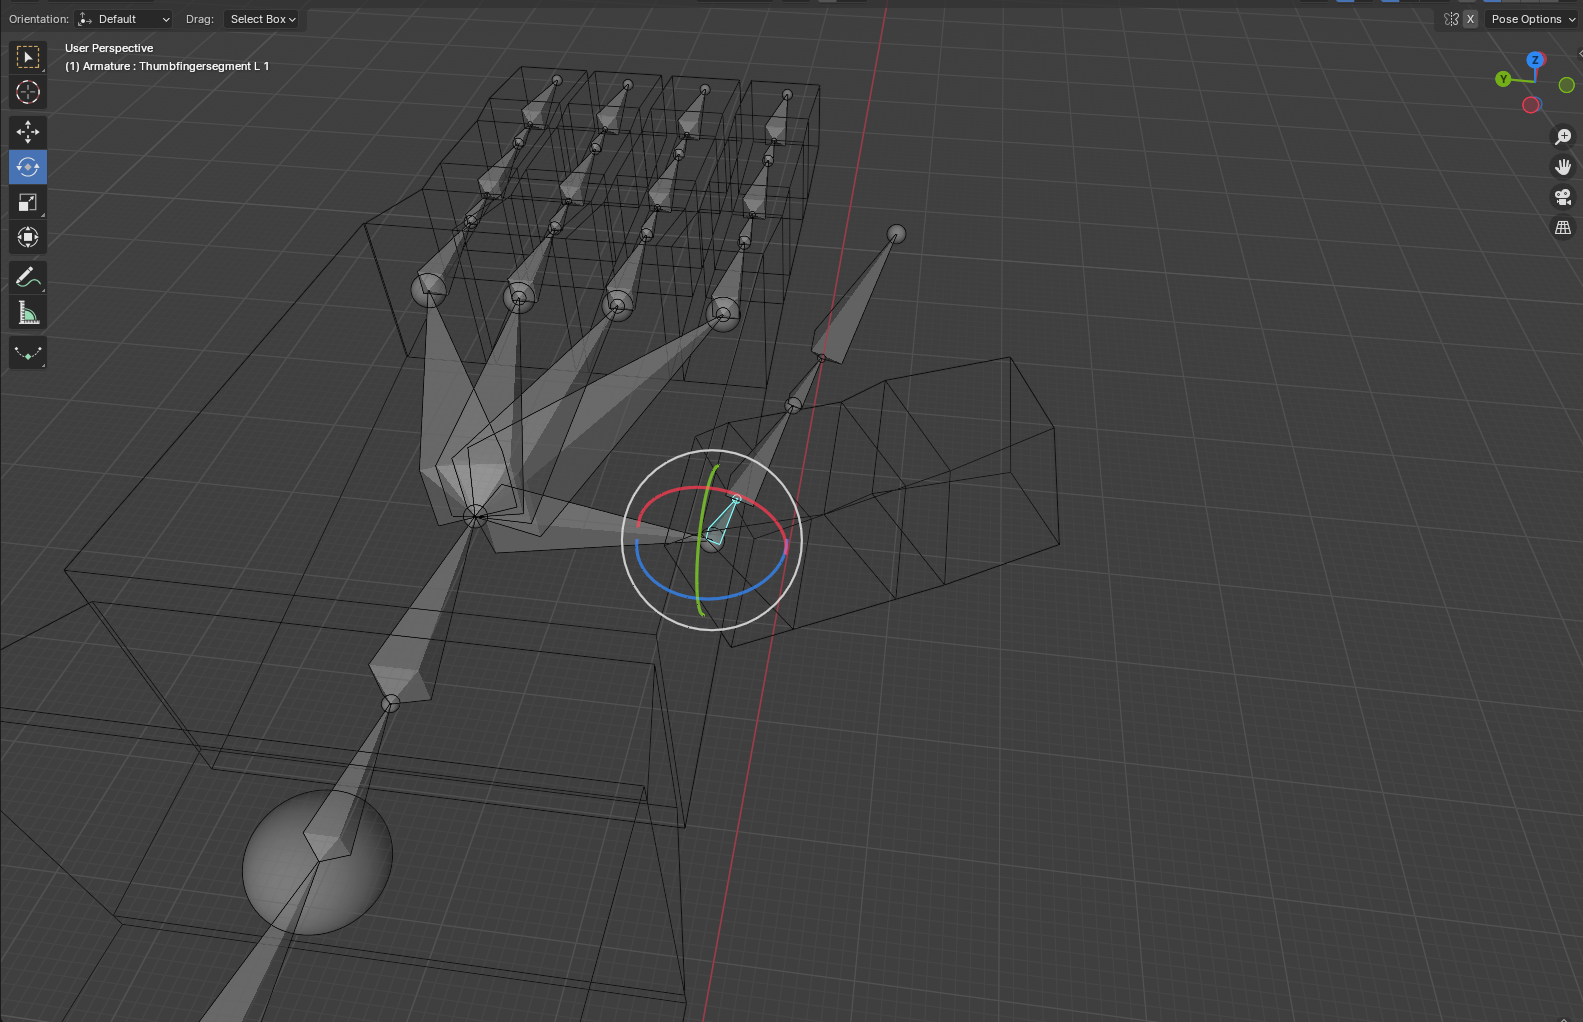The height and width of the screenshot is (1022, 1583).
Task: Click the unlabeled negative Y green circle
Action: 1567,85
